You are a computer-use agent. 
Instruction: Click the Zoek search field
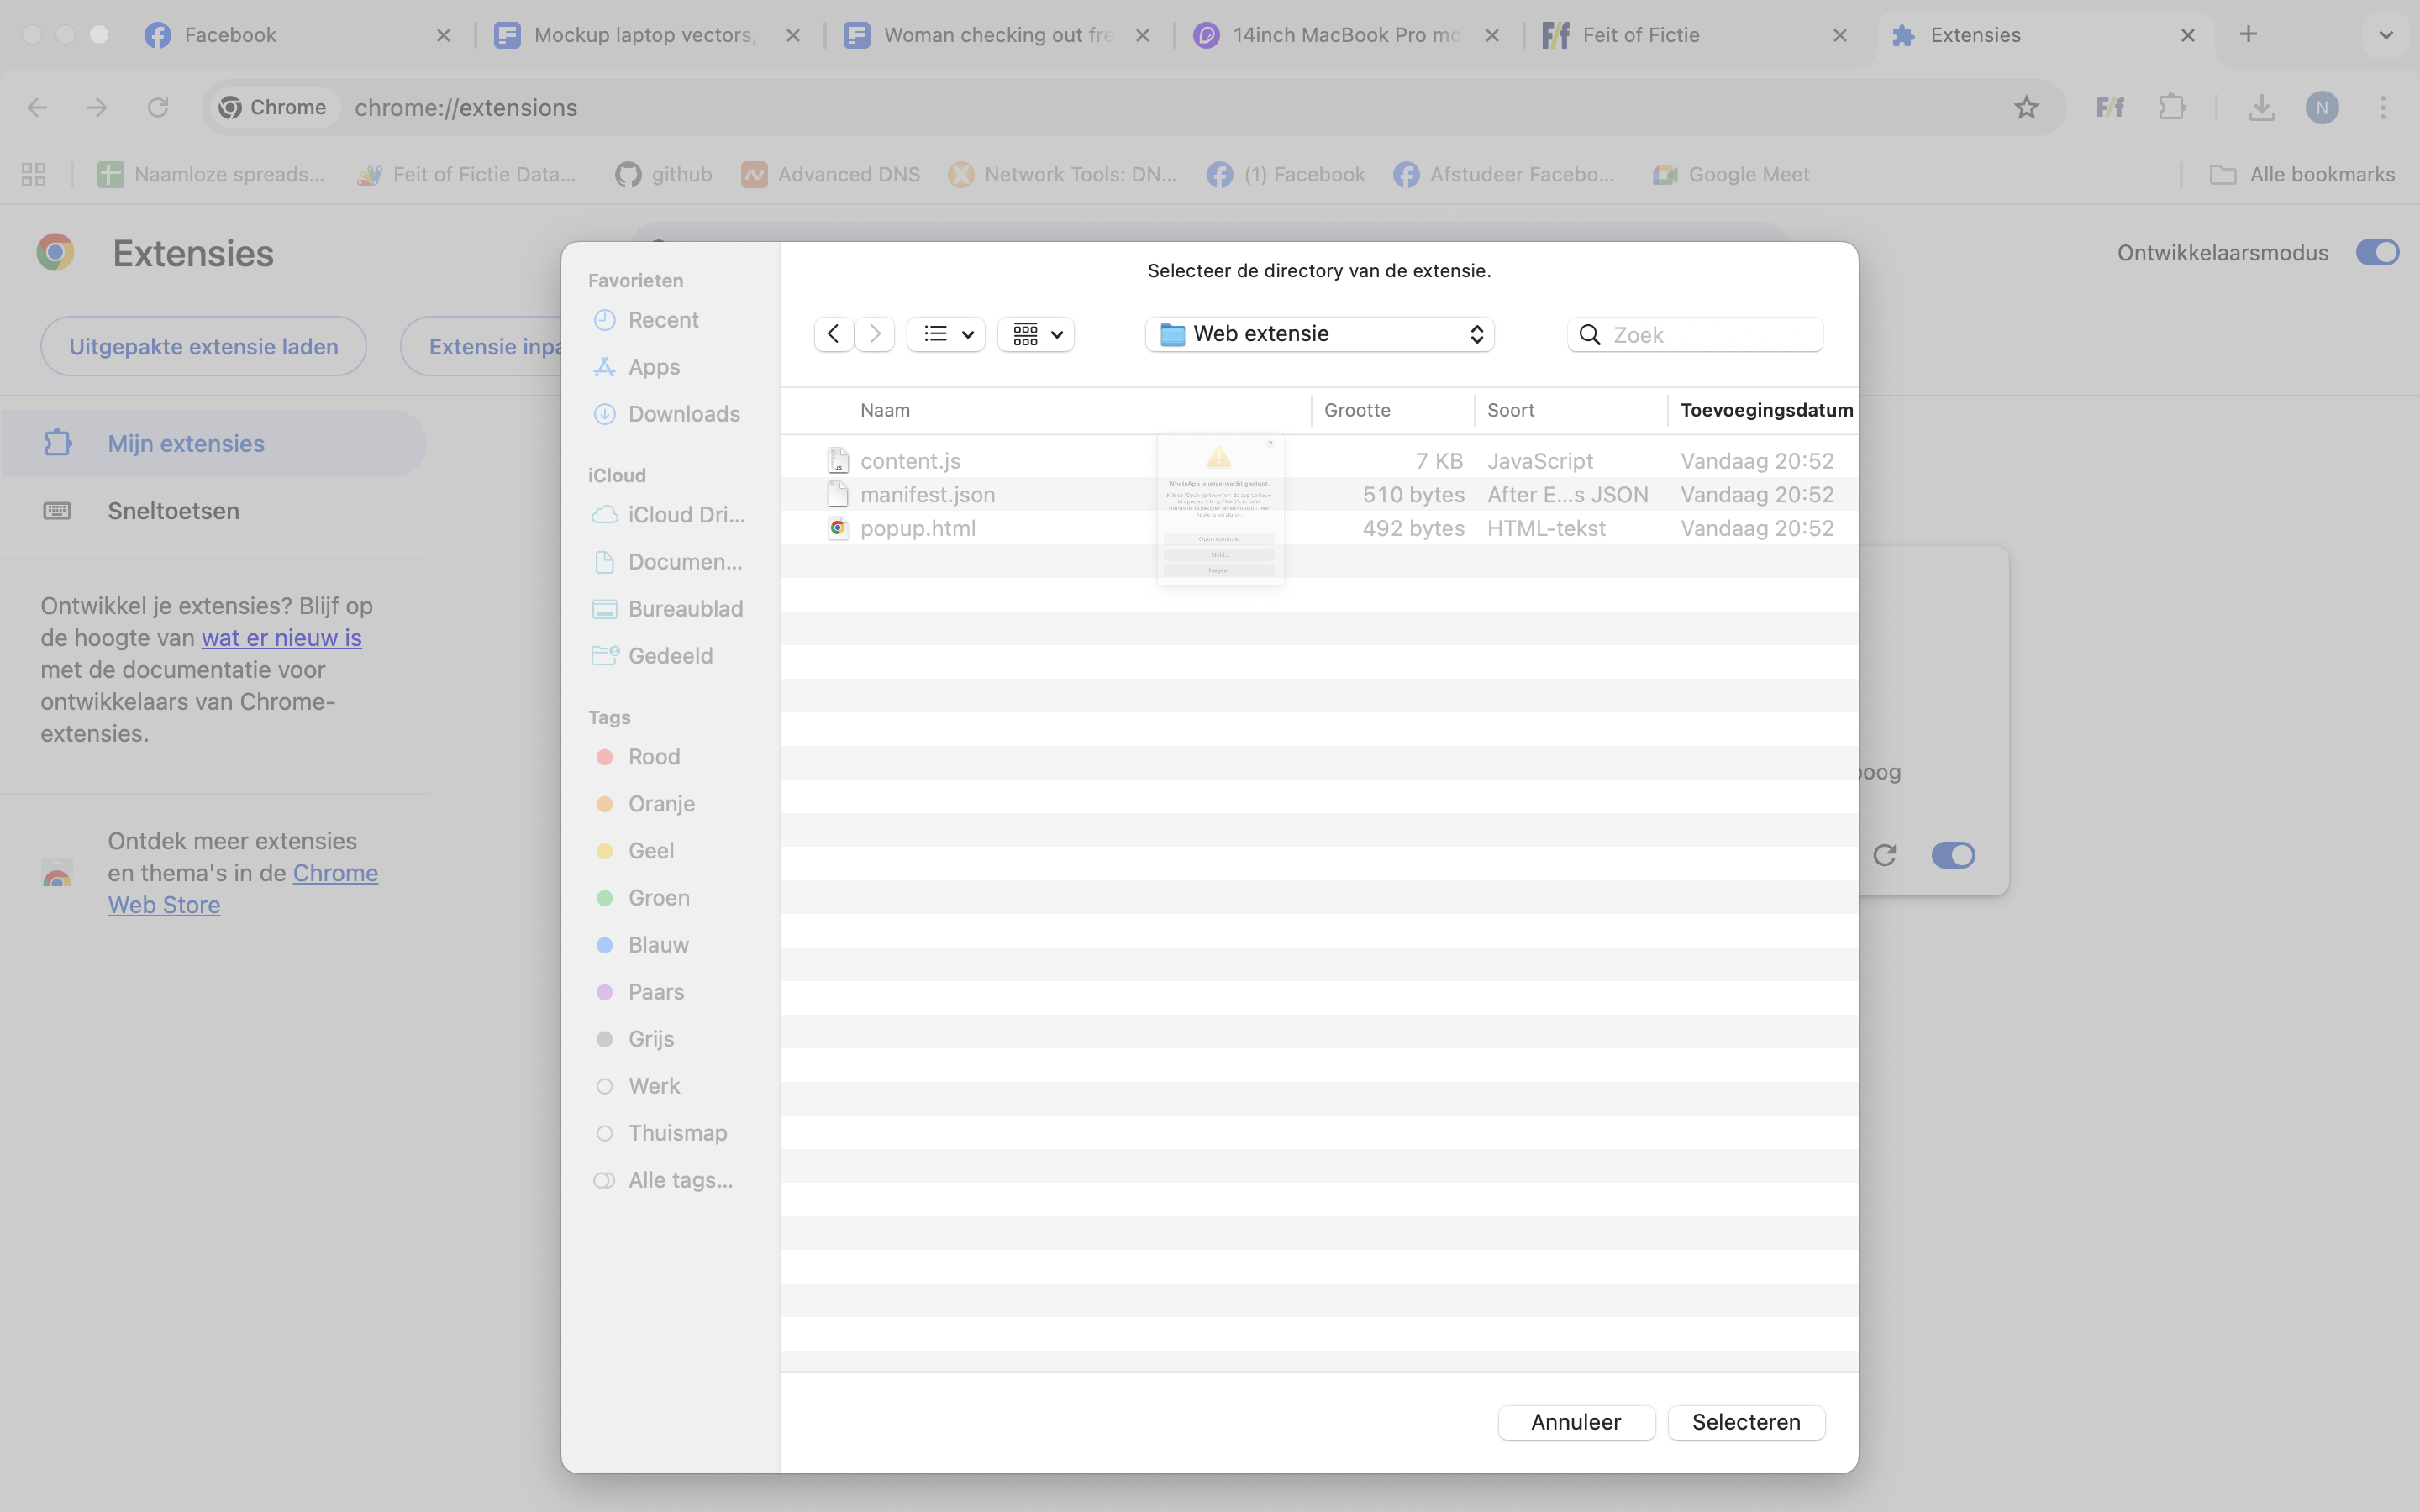(x=1710, y=335)
